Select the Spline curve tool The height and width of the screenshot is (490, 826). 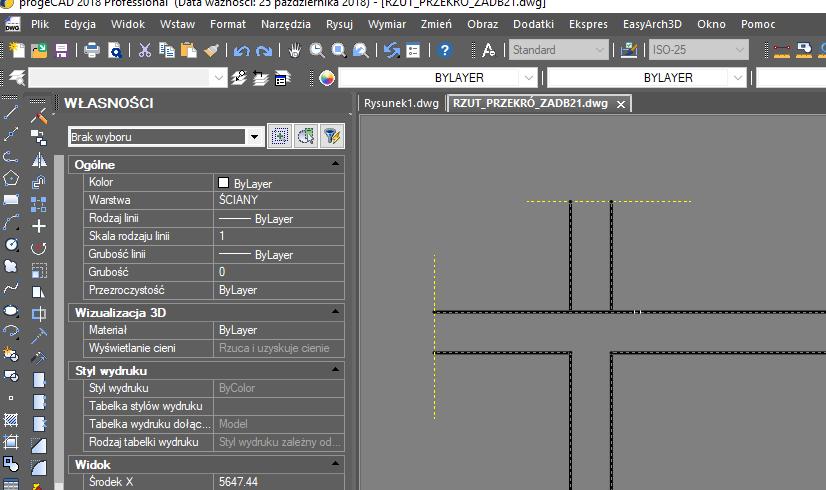(11, 288)
